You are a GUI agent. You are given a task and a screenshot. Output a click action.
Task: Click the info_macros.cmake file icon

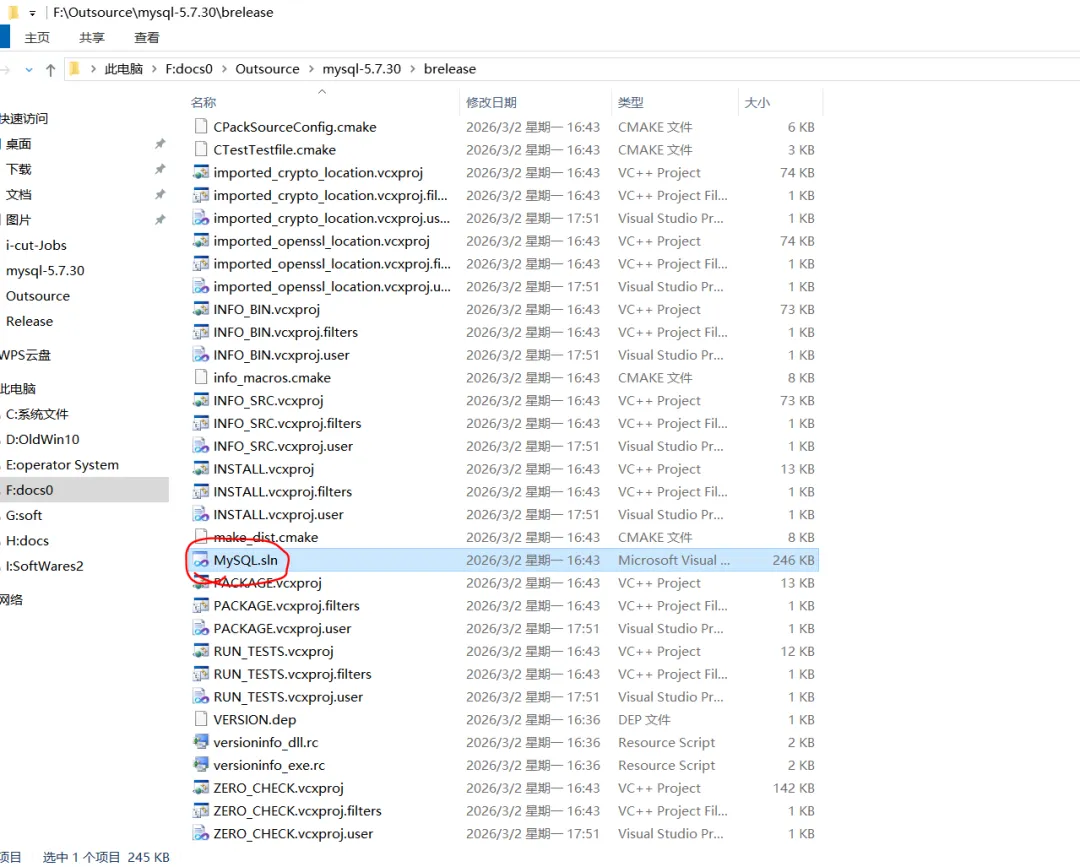point(200,377)
